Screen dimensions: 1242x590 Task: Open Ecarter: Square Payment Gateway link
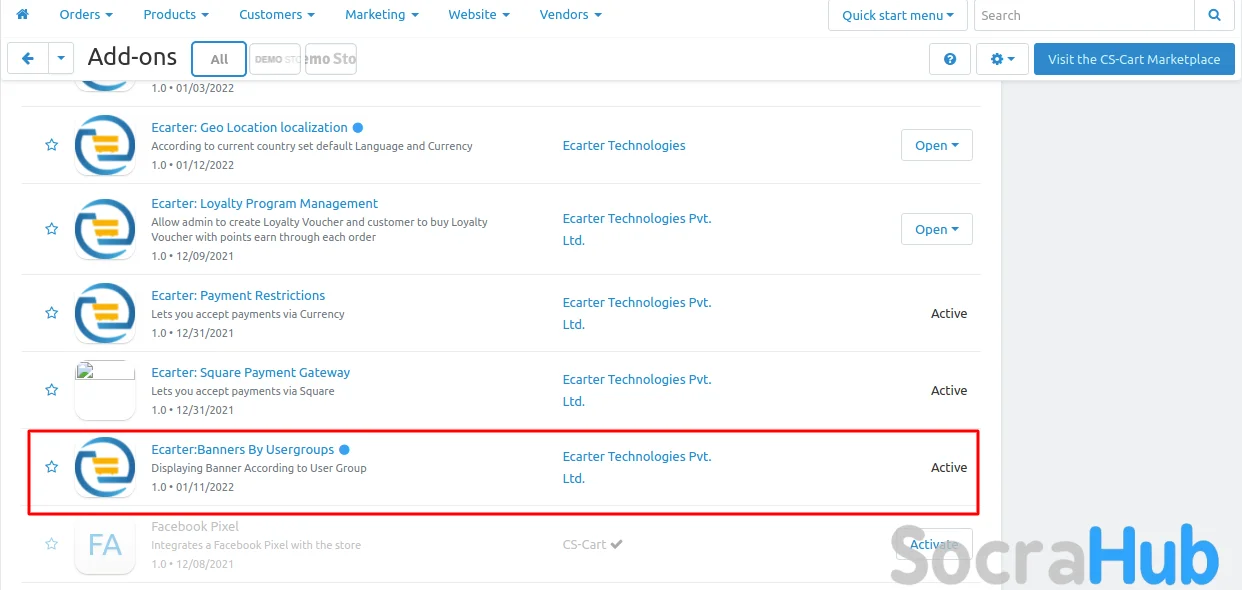tap(250, 372)
